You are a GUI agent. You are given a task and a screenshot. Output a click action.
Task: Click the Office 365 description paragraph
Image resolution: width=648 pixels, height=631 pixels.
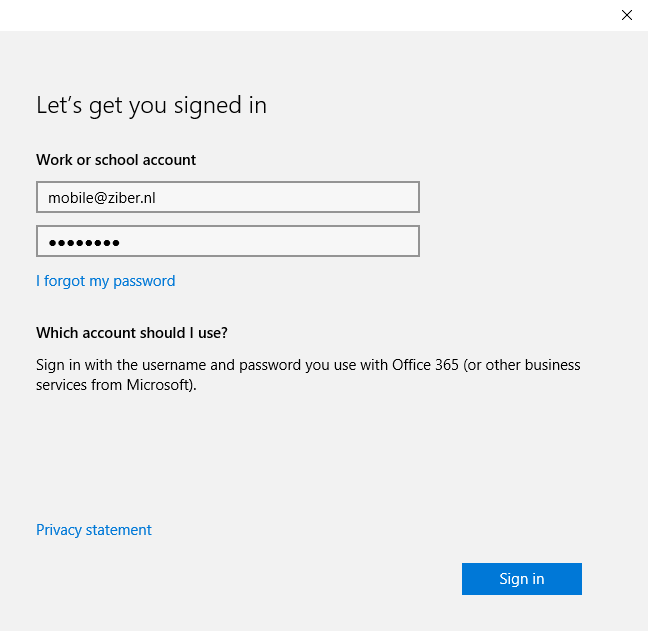pos(308,375)
